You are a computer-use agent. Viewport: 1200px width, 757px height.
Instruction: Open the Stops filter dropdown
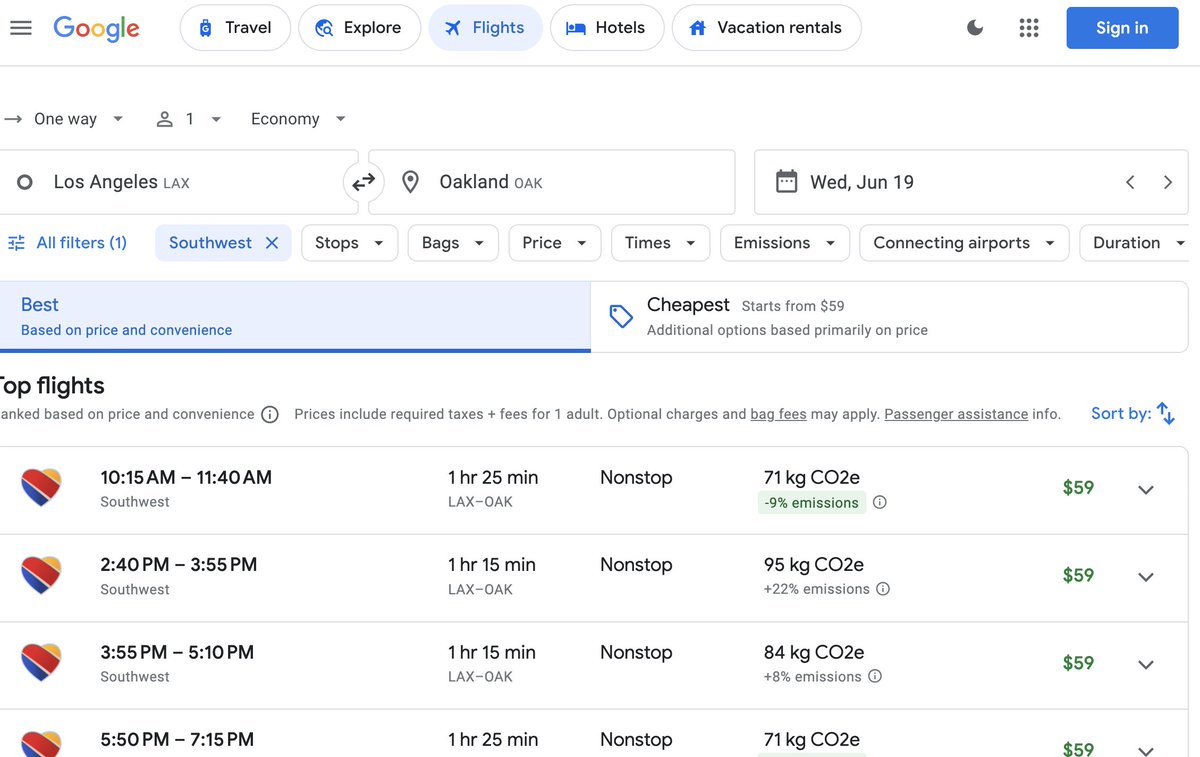(x=349, y=243)
